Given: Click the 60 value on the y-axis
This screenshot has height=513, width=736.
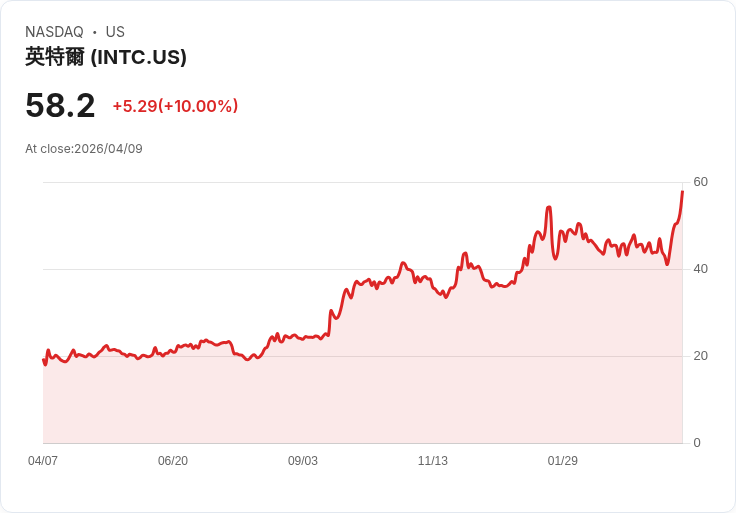Looking at the screenshot, I should [700, 182].
